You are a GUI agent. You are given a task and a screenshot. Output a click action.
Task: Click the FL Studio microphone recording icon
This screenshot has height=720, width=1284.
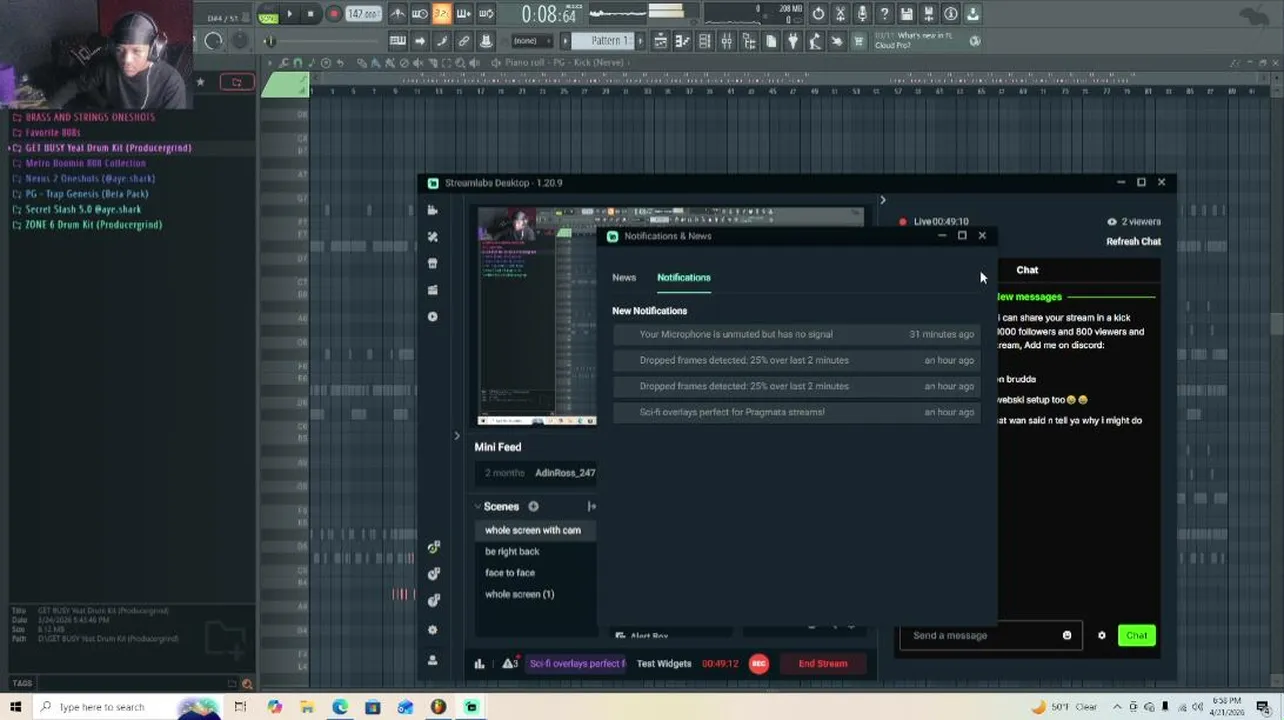[x=862, y=14]
